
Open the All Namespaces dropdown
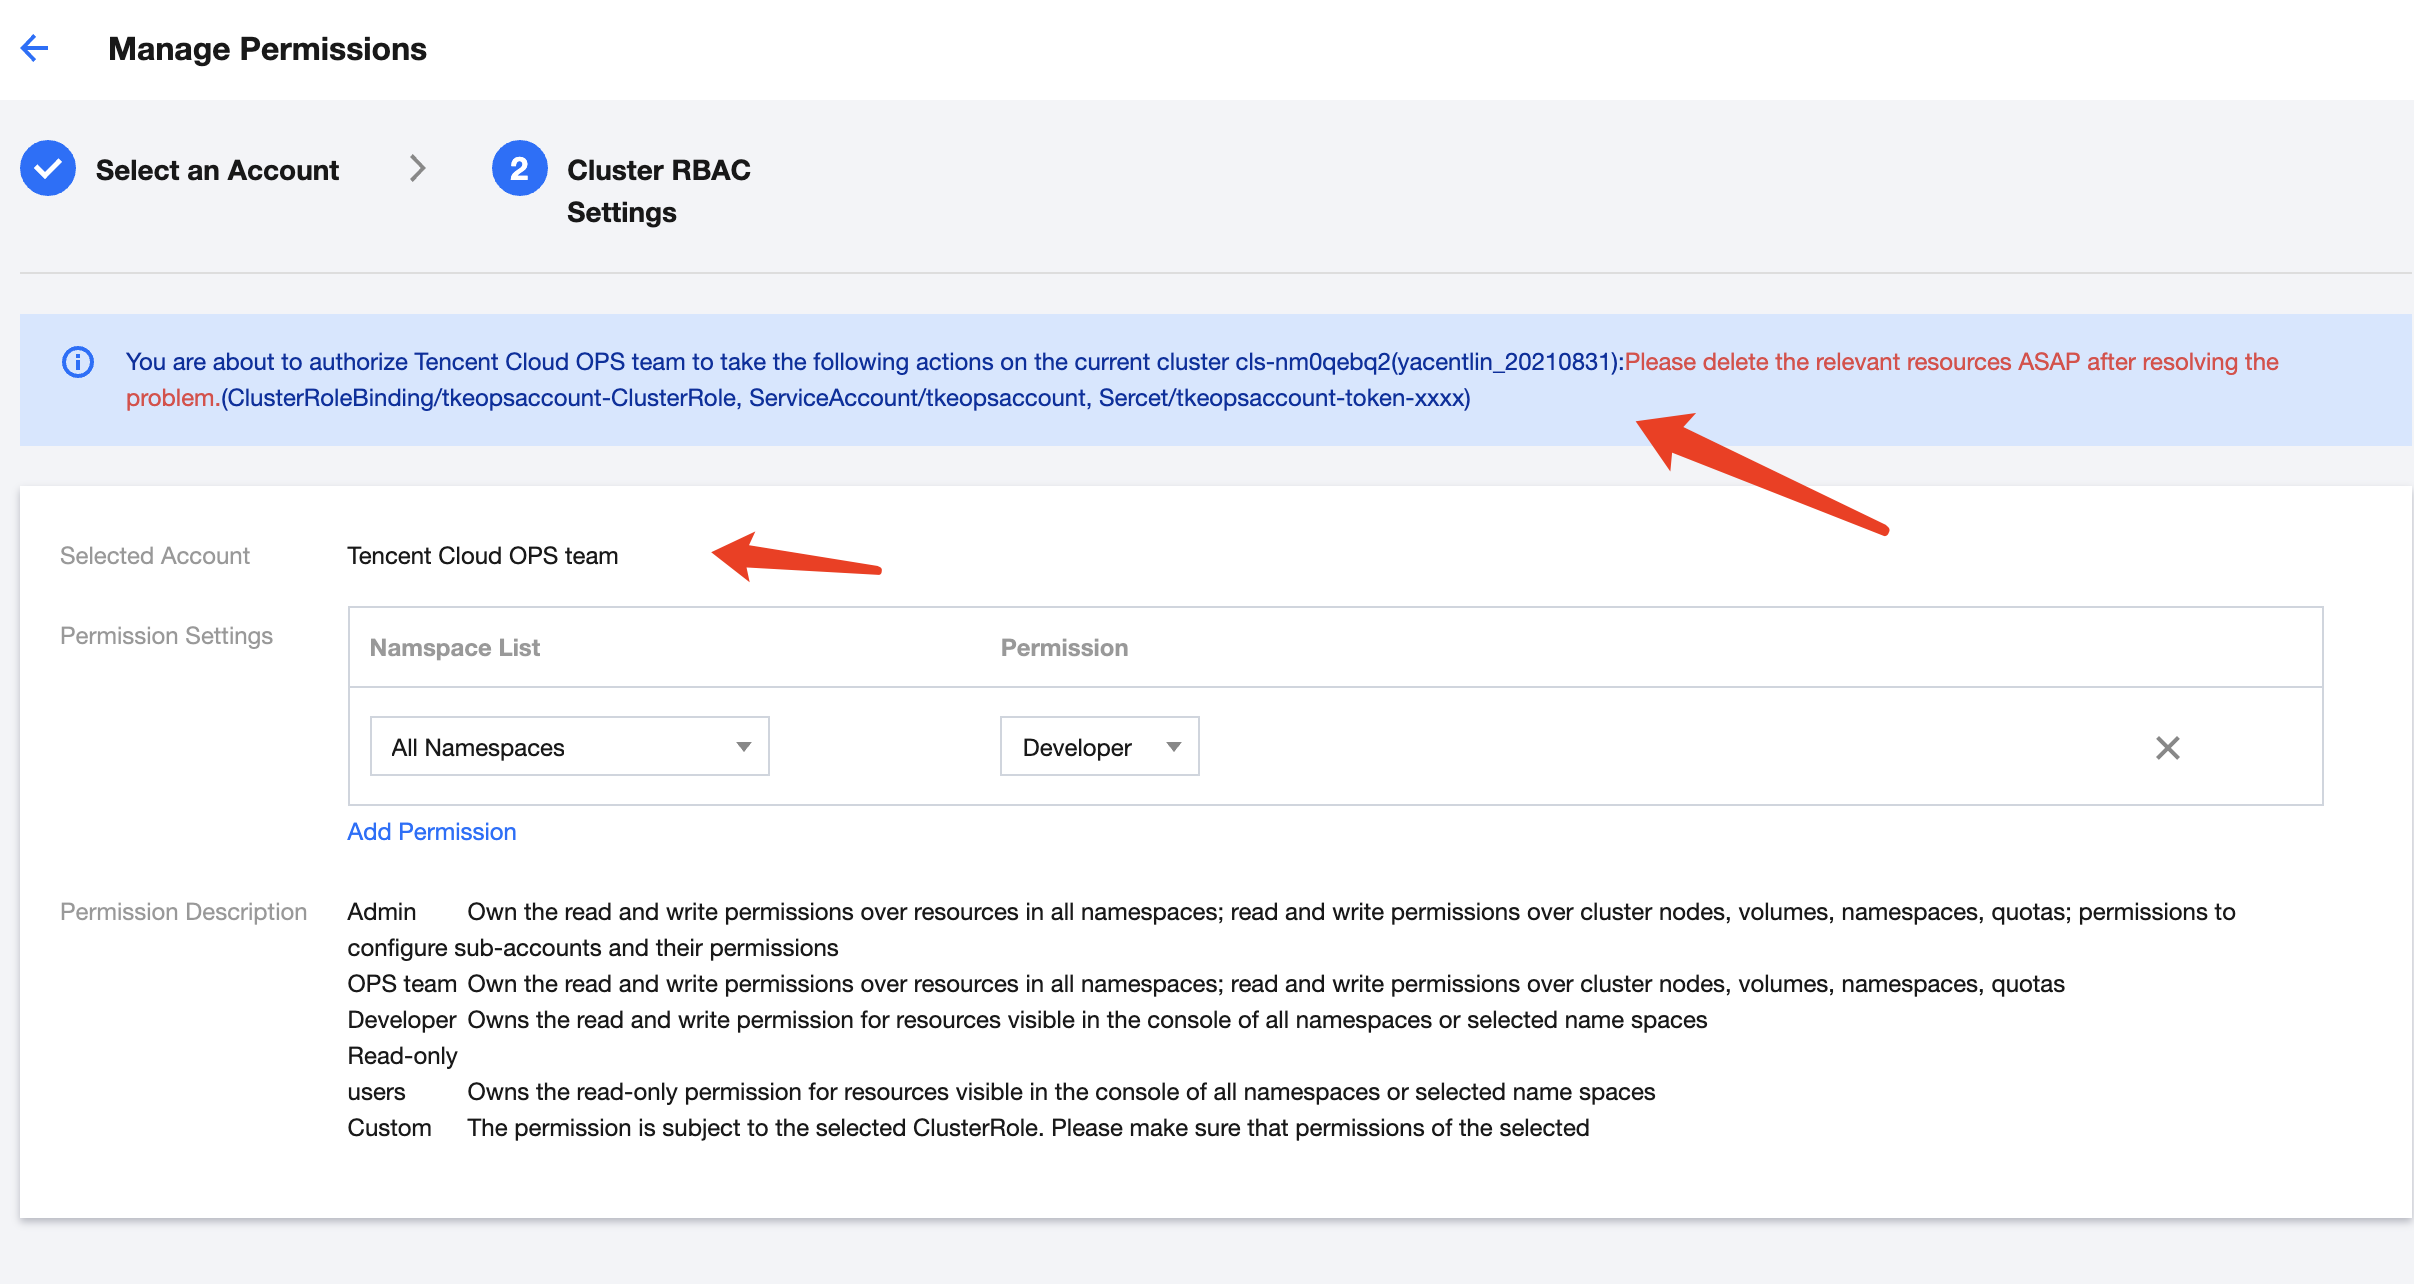point(569,746)
